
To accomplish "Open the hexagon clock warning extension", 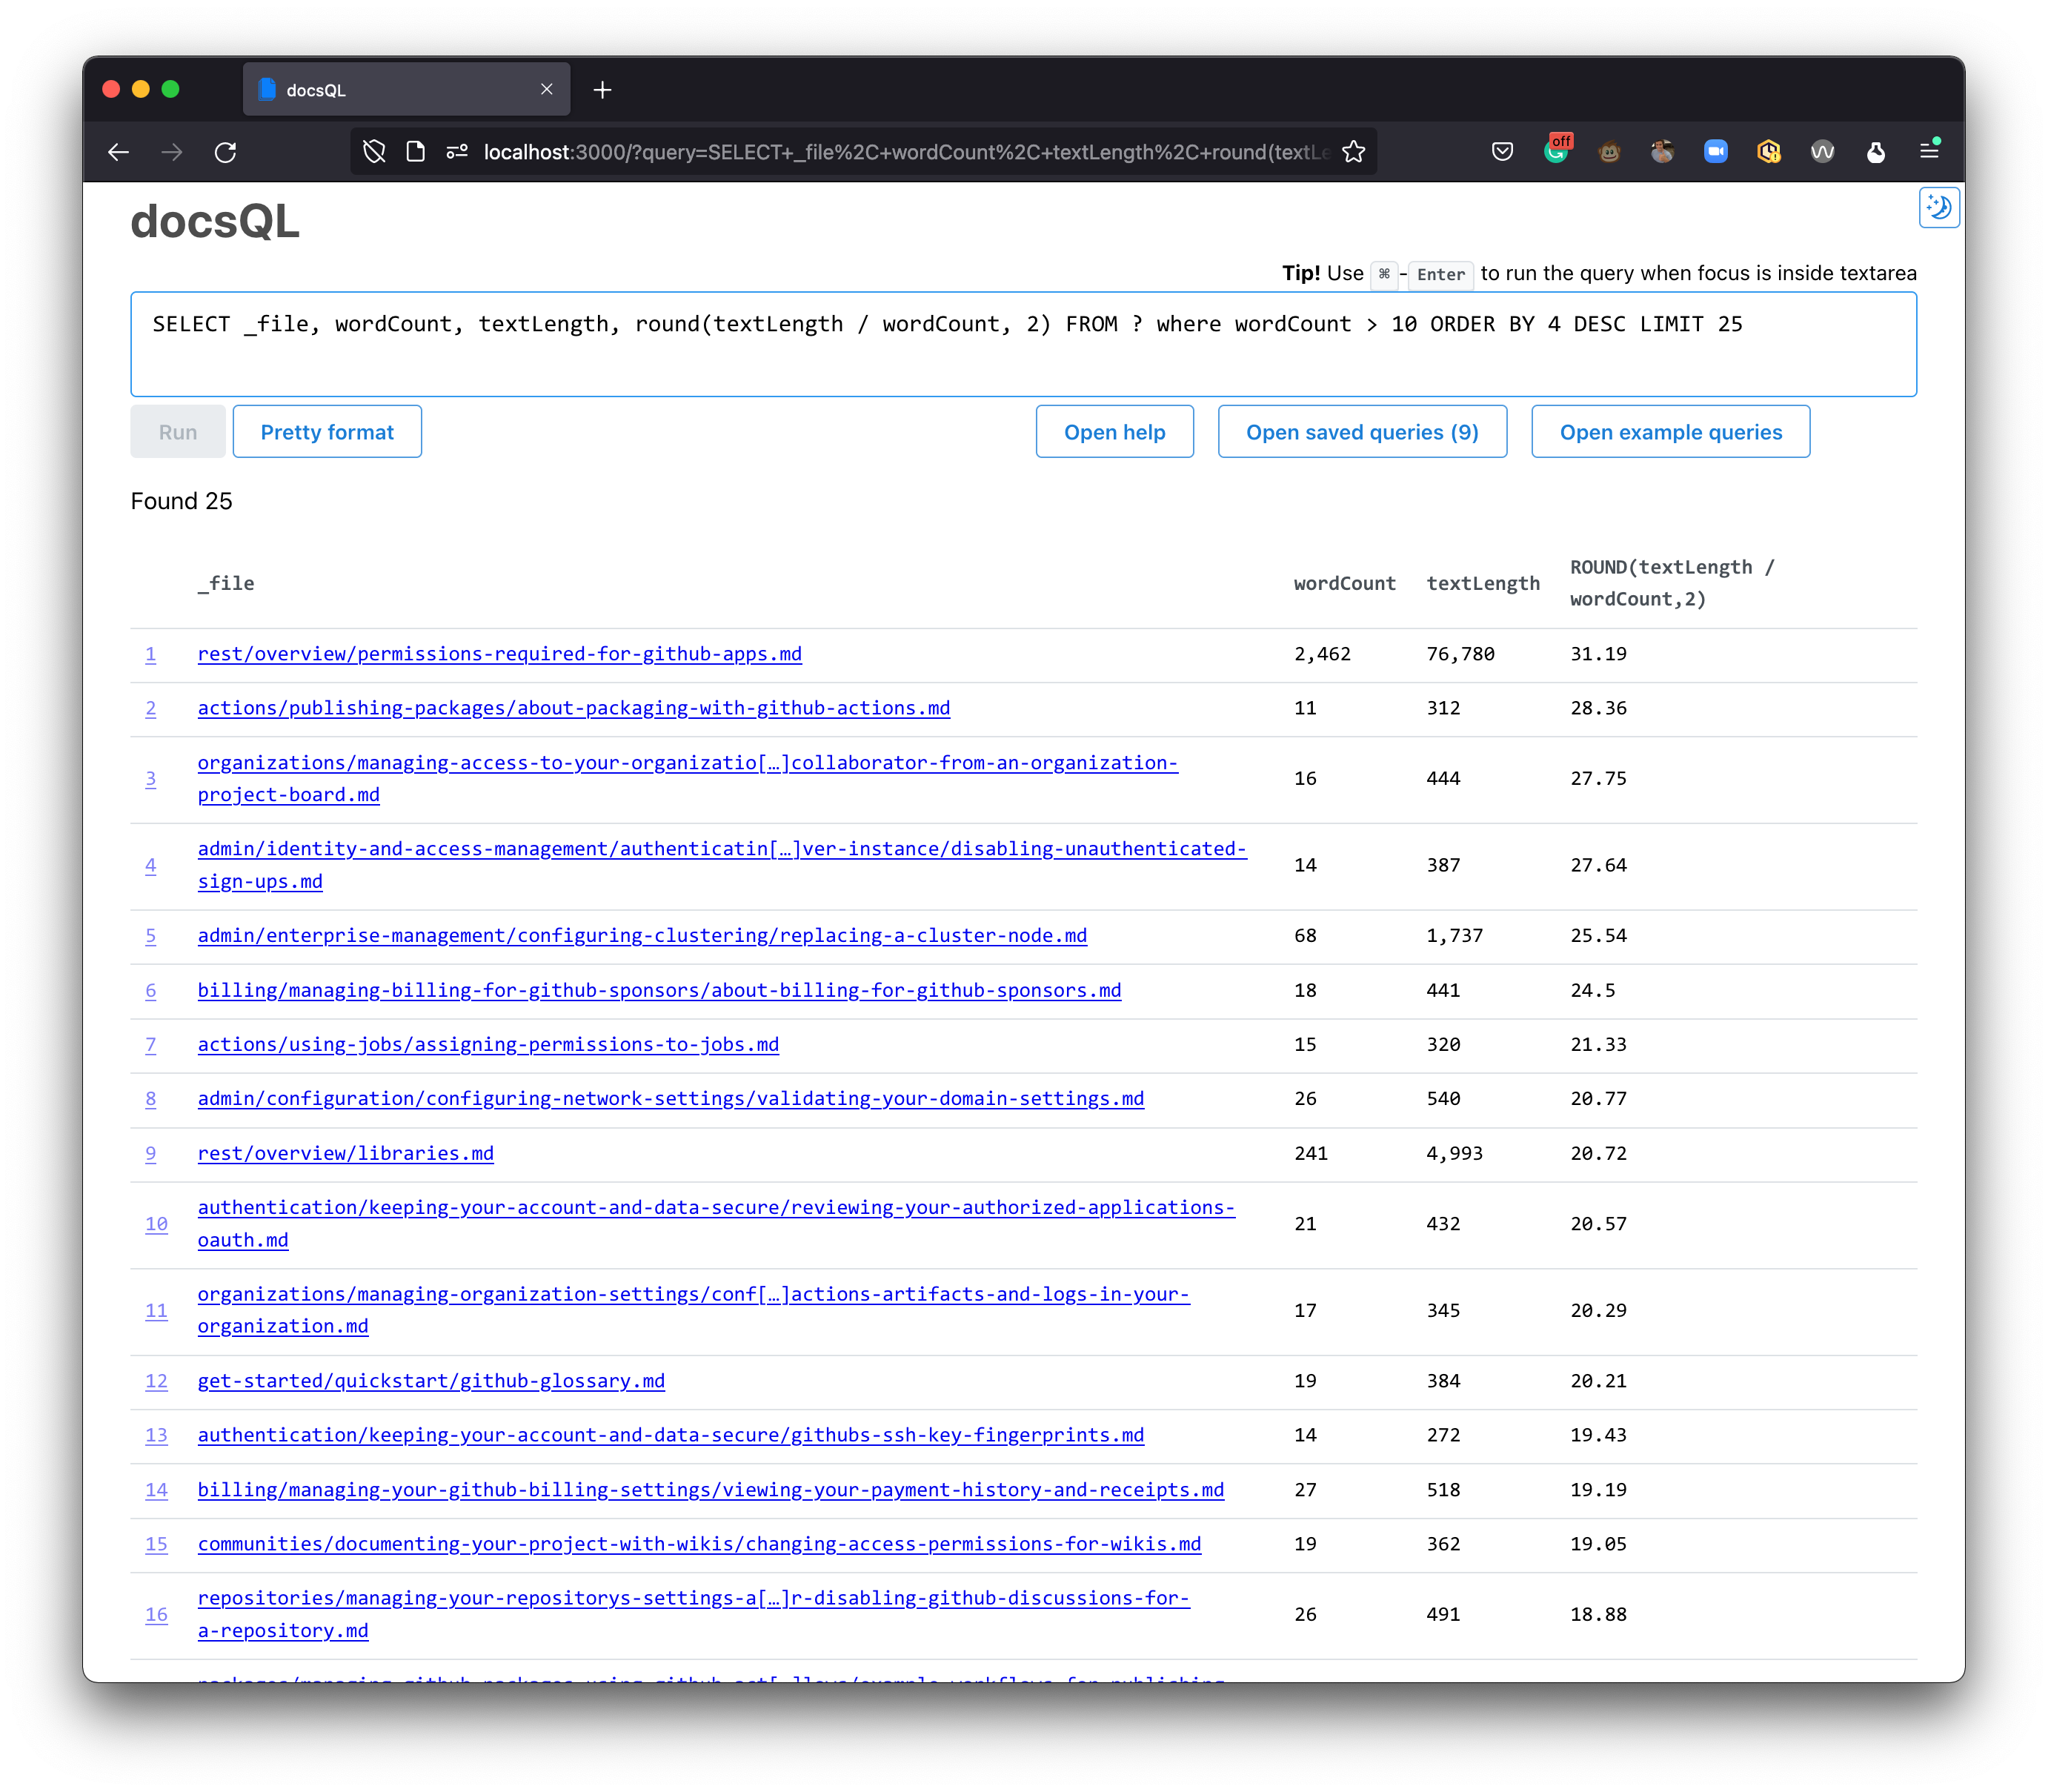I will (1769, 152).
